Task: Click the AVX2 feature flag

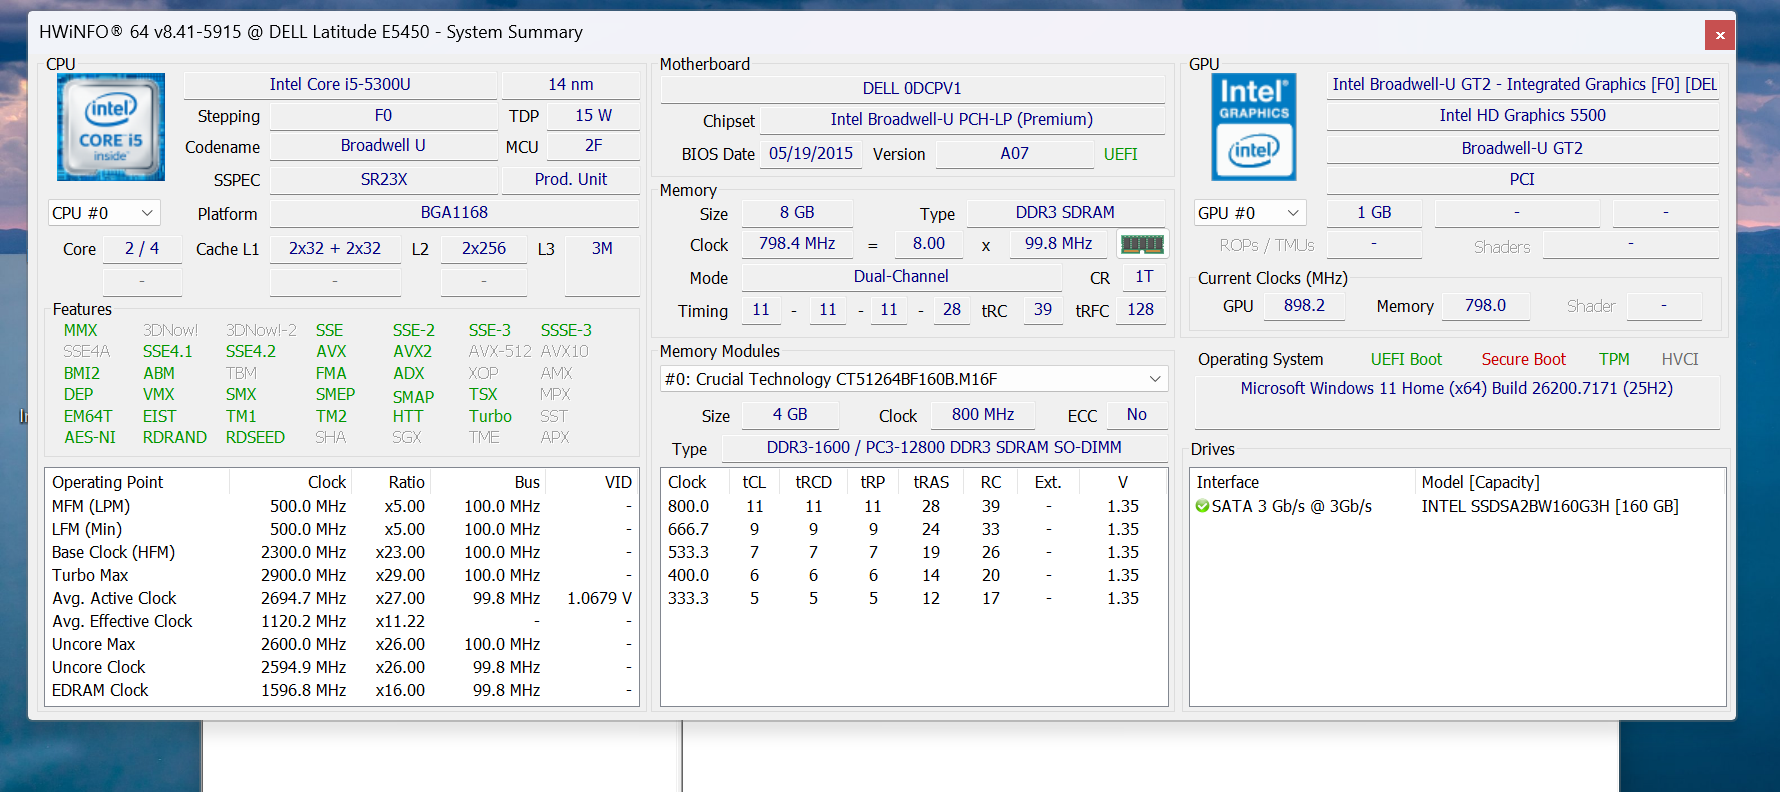Action: coord(412,352)
